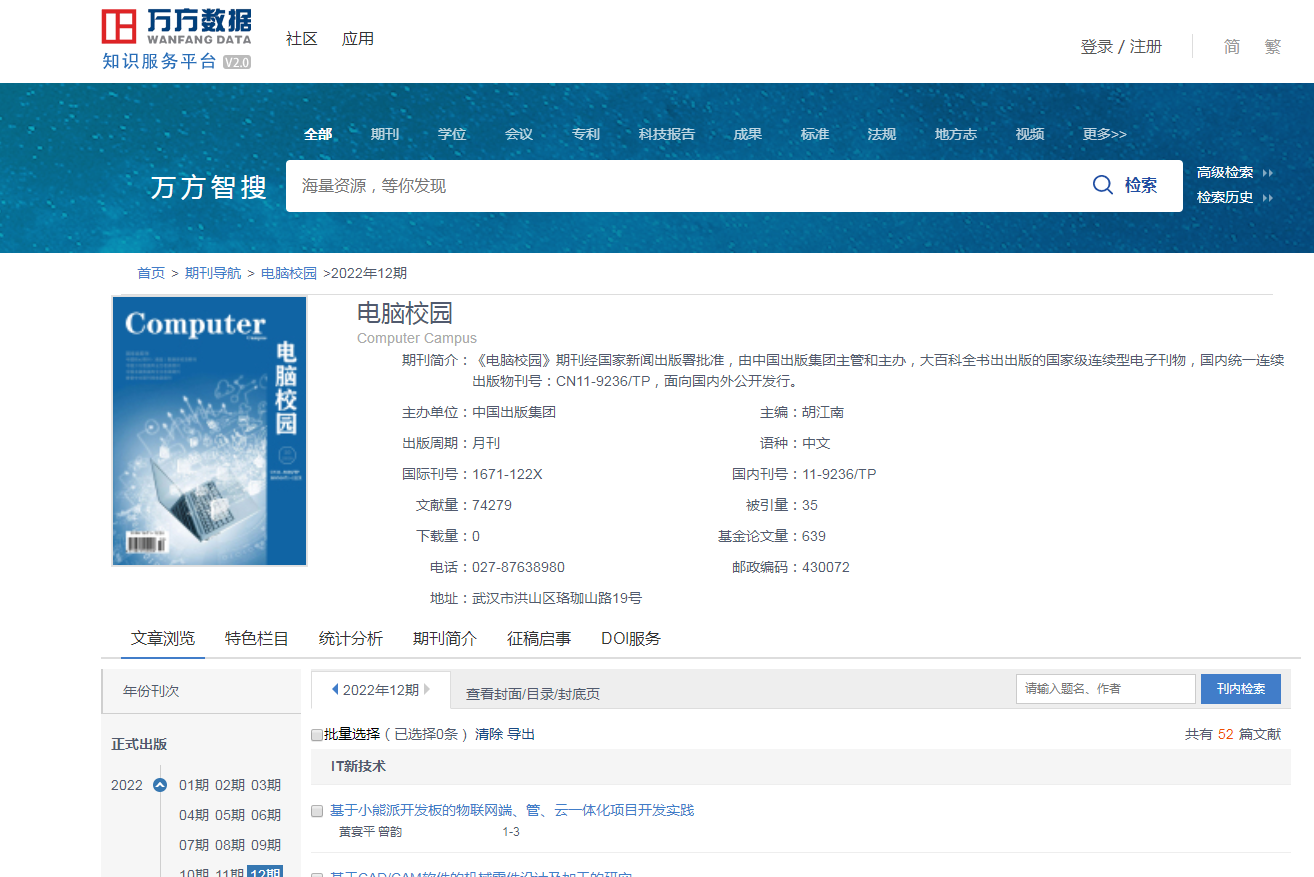This screenshot has height=877, width=1314.
Task: Click the 年份刊次 panel header
Action: point(201,691)
